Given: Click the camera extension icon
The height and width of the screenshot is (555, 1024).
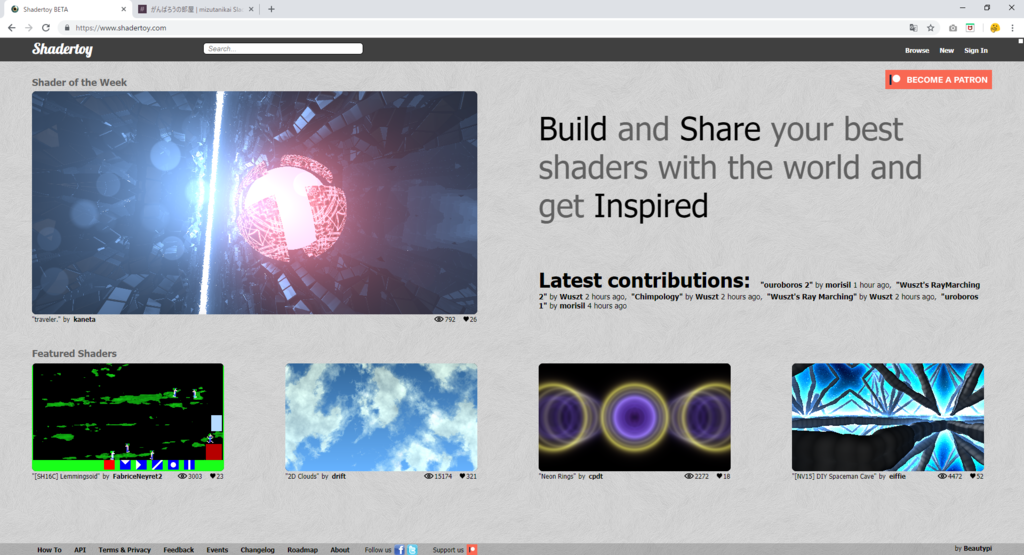Looking at the screenshot, I should click(953, 28).
